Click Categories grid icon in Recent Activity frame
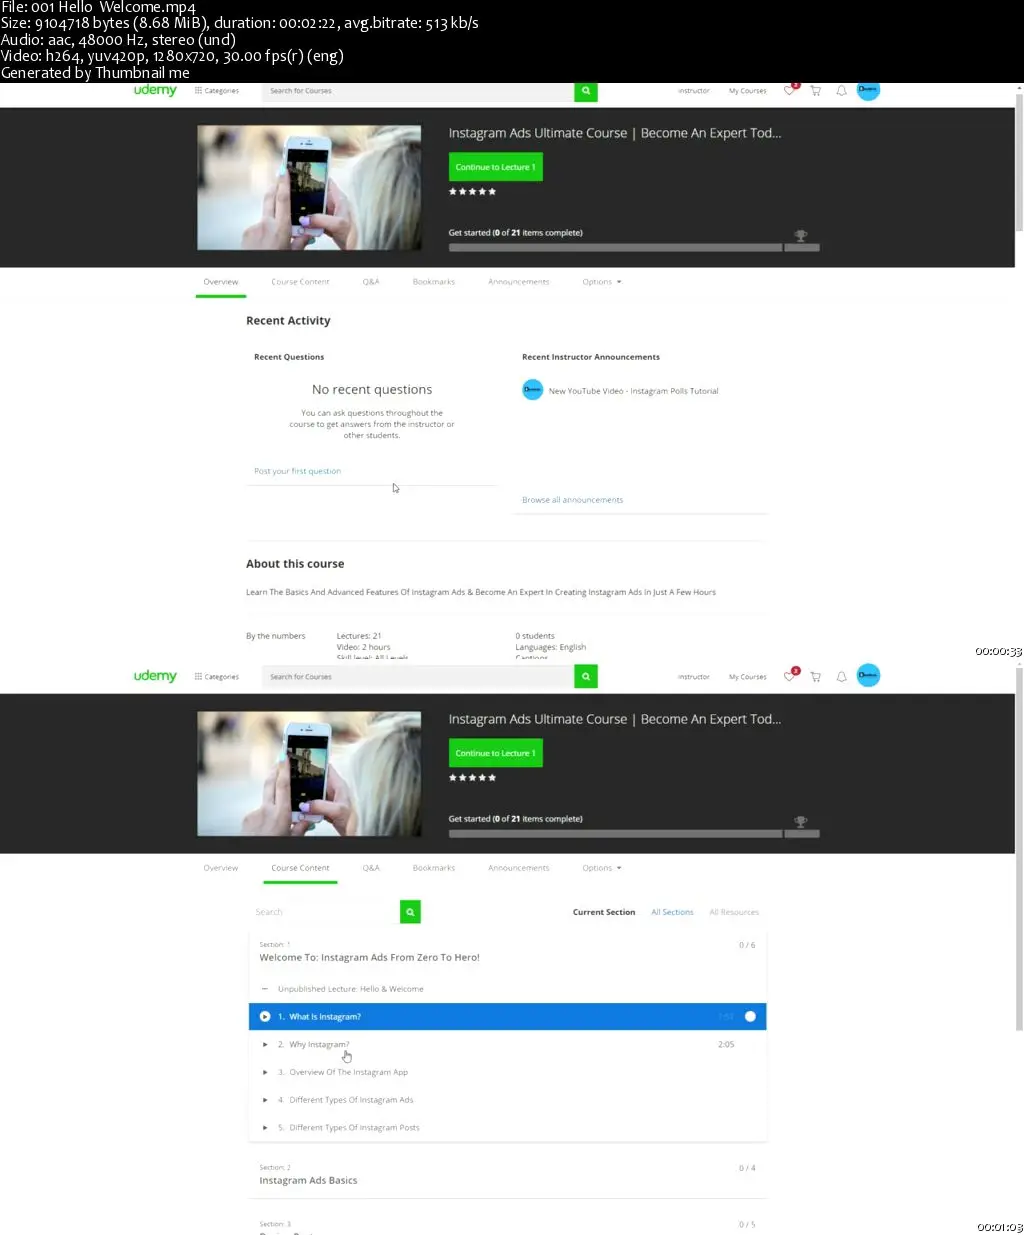 coord(198,90)
